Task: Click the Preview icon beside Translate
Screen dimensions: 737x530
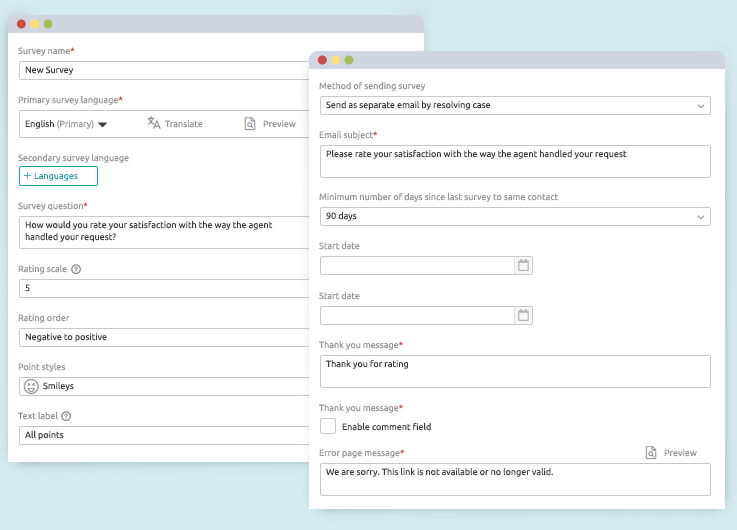Action: click(x=250, y=123)
